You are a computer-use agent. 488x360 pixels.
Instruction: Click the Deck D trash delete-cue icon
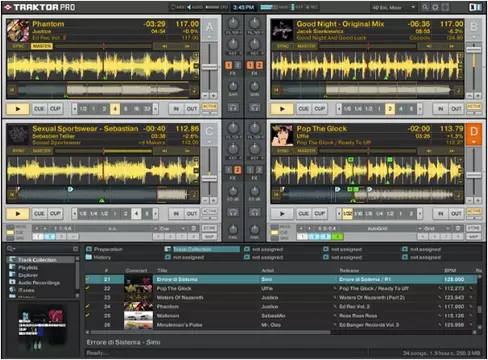pos(458,228)
